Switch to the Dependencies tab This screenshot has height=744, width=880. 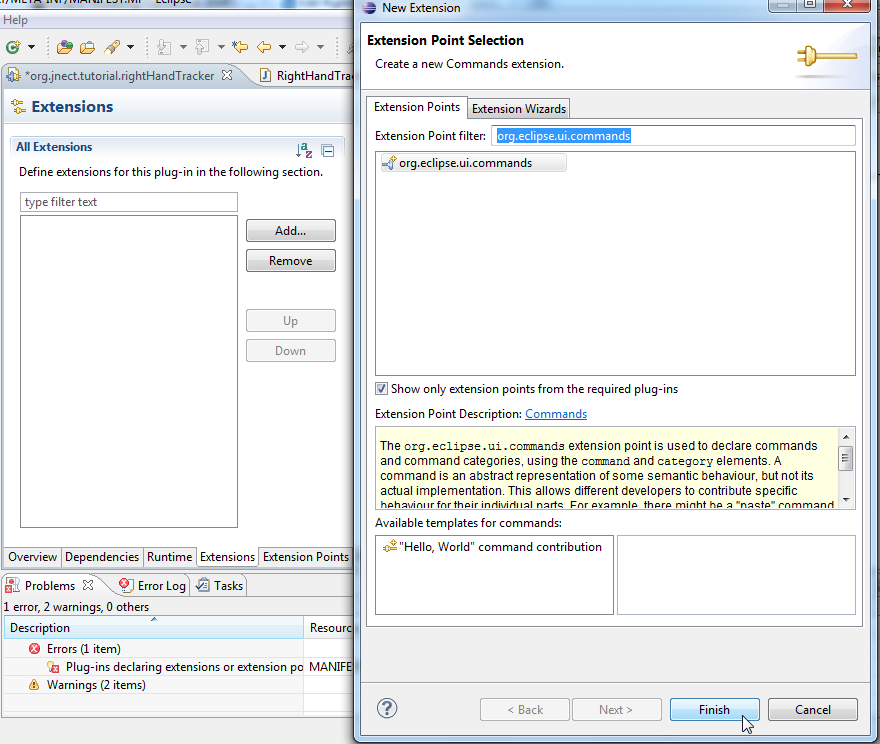(102, 557)
